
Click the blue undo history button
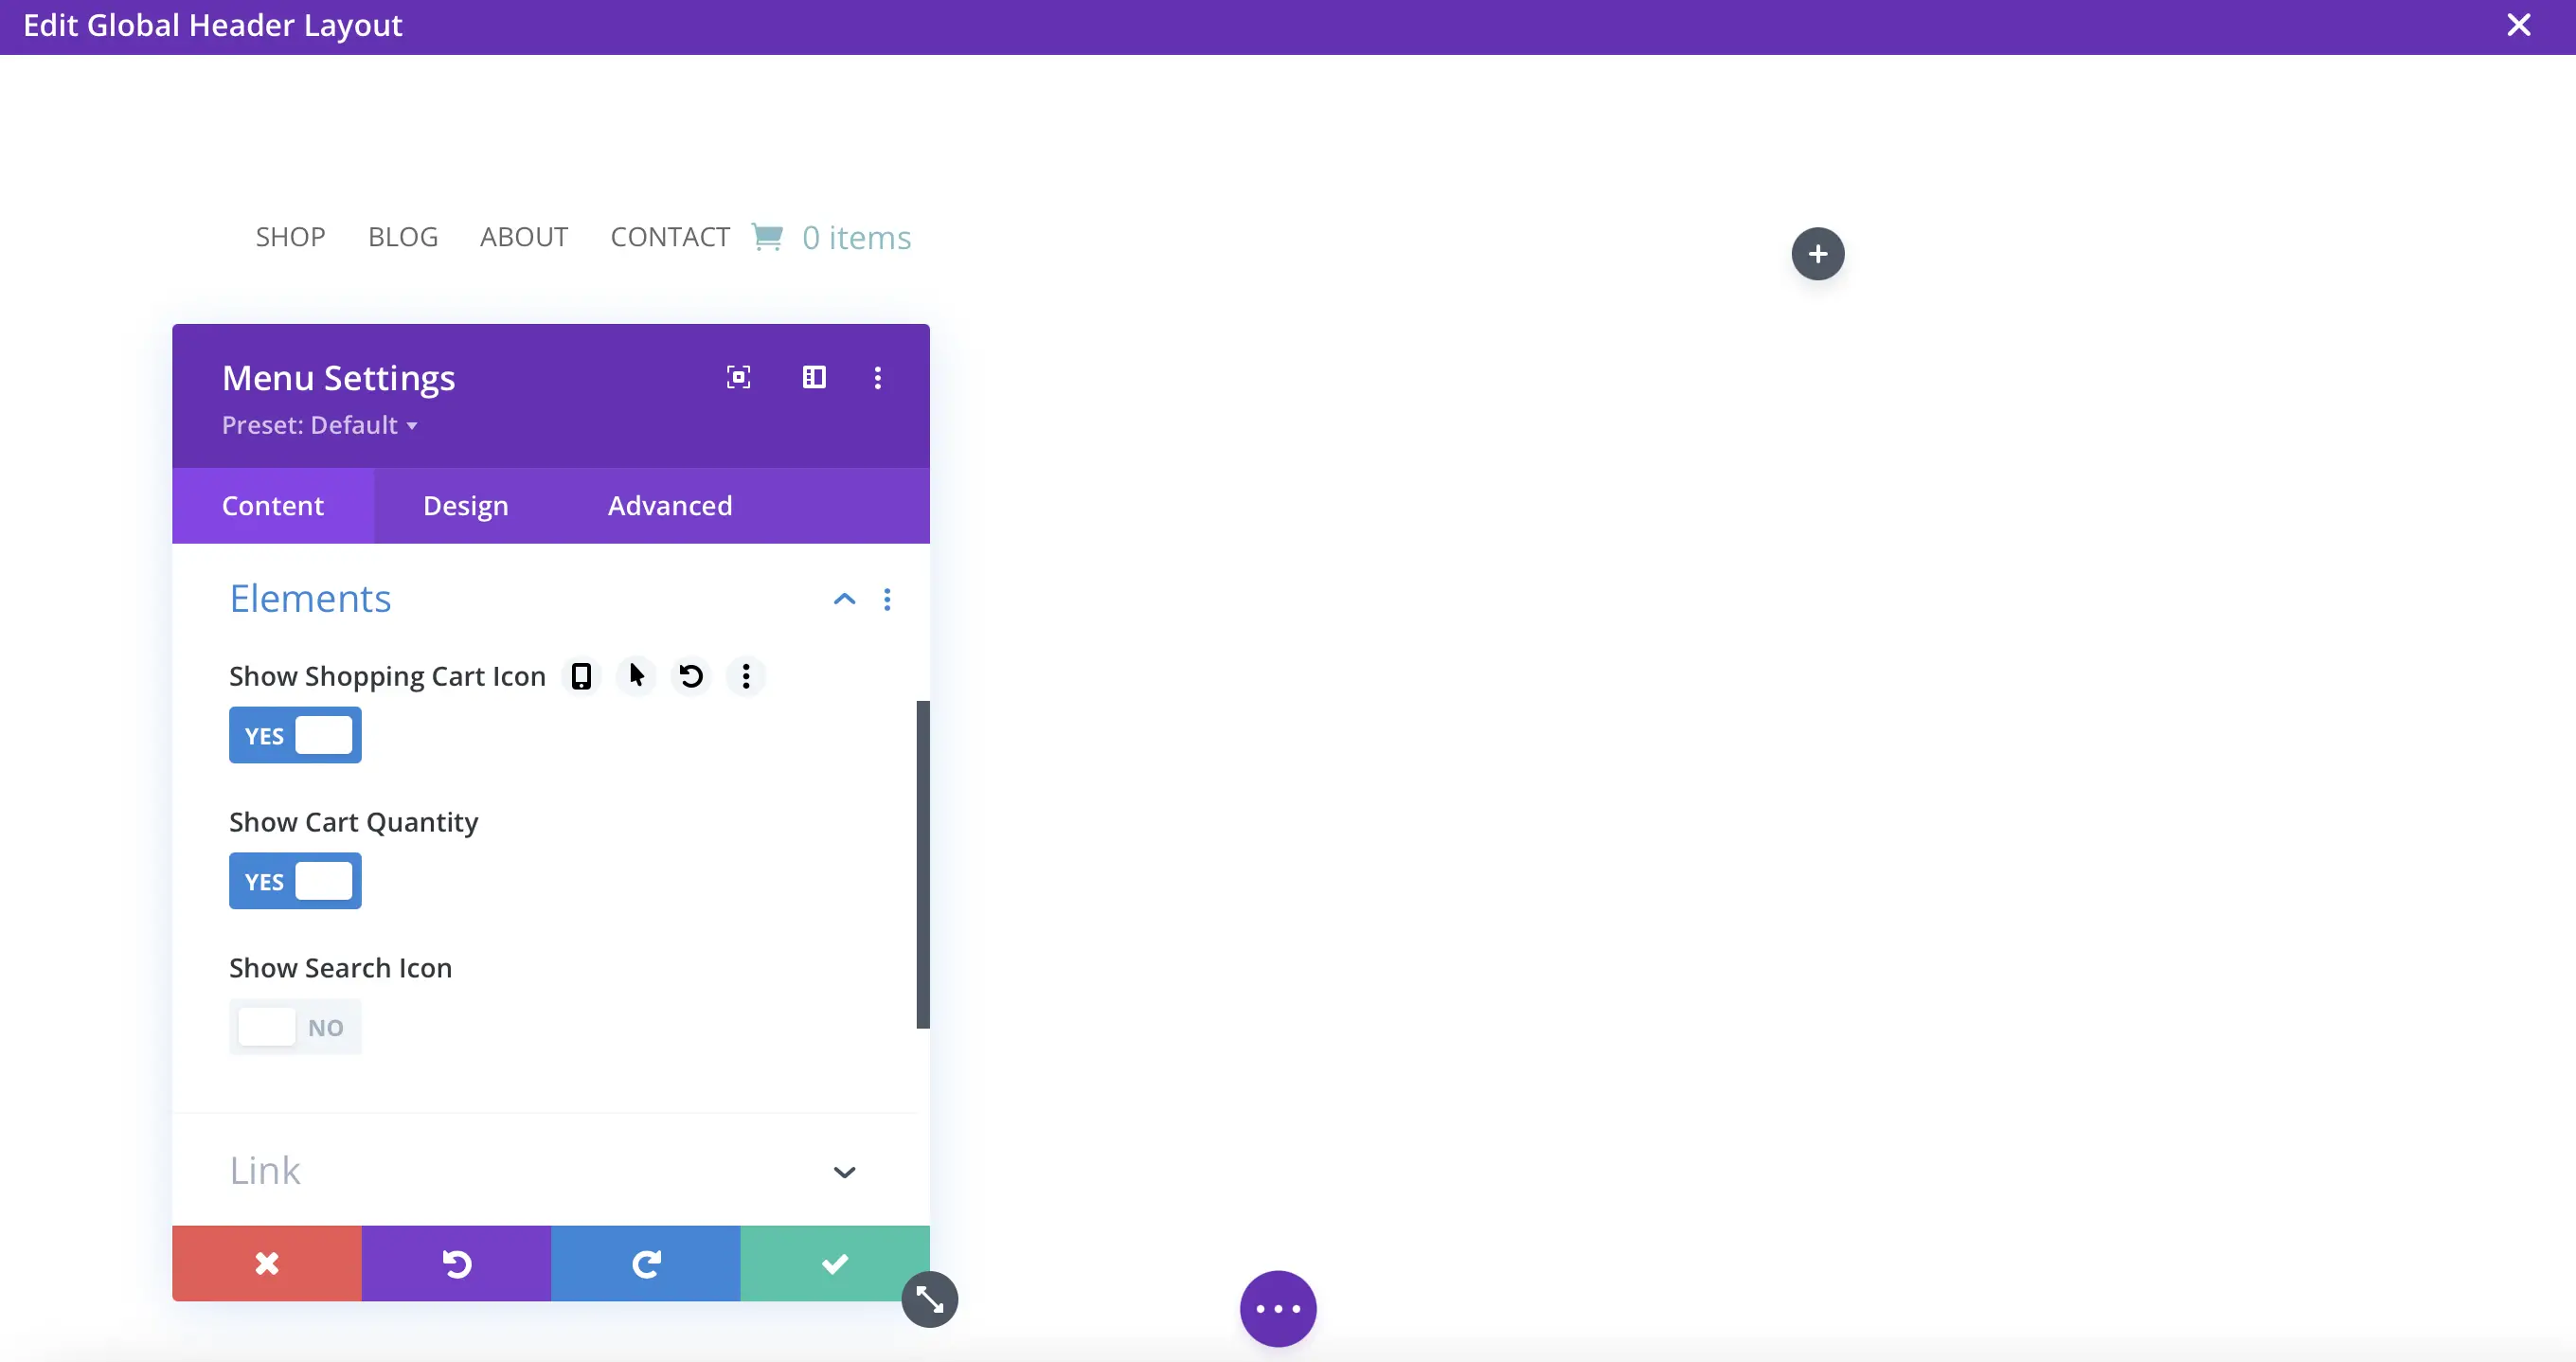[x=646, y=1264]
